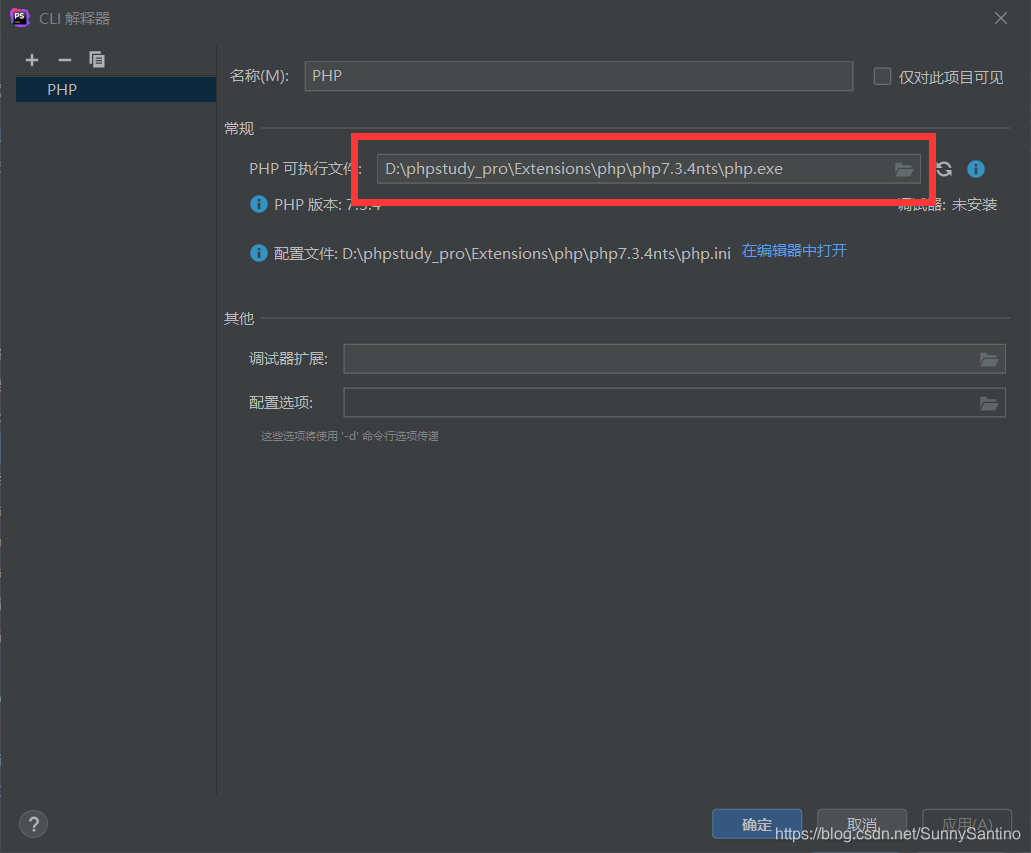
Task: Open help from the question mark icon
Action: tap(33, 823)
